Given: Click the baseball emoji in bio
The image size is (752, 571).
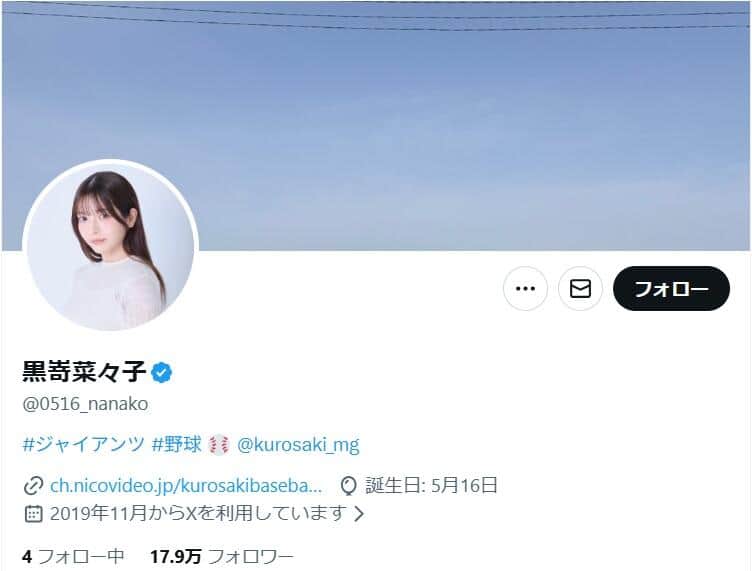Looking at the screenshot, I should 219,444.
